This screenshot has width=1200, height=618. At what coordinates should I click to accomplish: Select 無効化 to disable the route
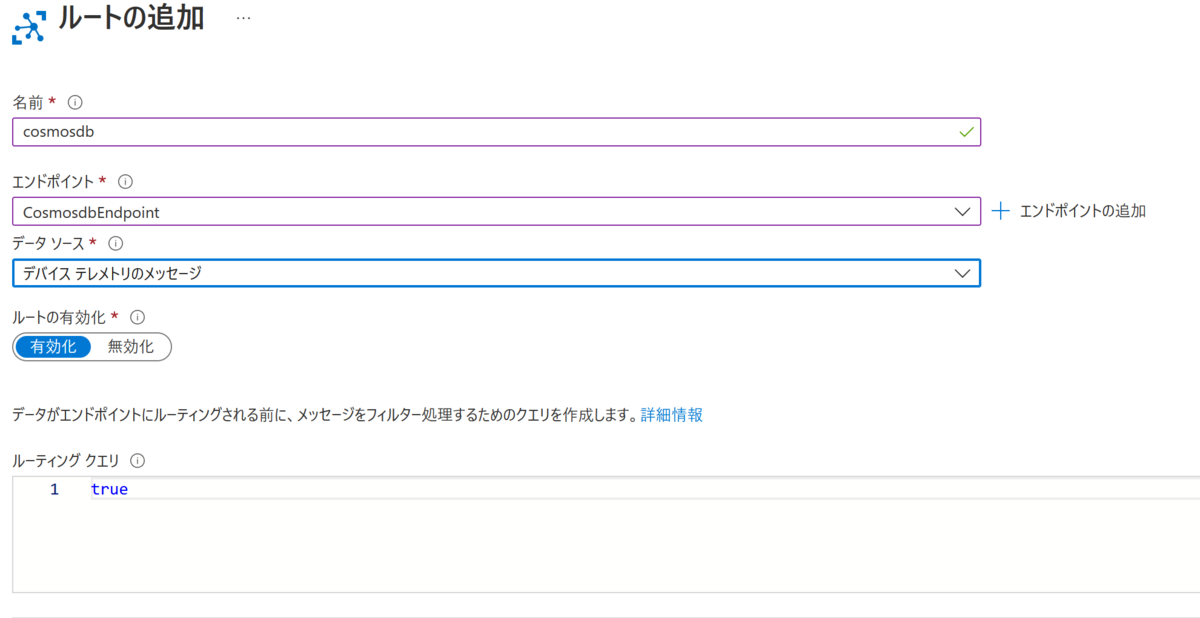pyautogui.click(x=131, y=346)
